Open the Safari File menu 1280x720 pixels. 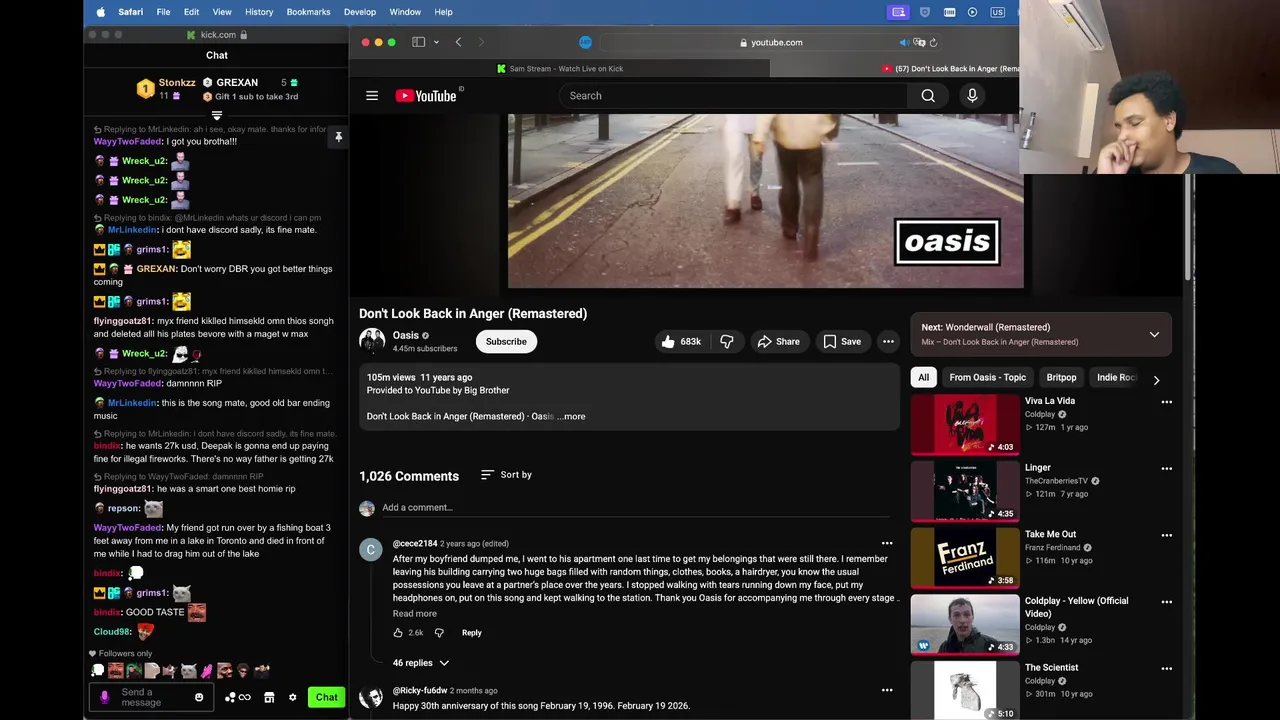coord(163,12)
